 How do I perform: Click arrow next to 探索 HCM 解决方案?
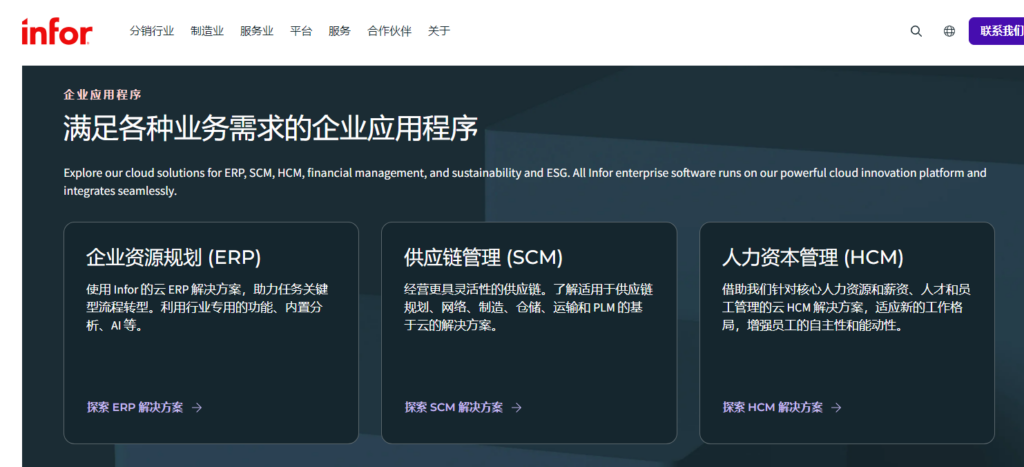pyautogui.click(x=836, y=408)
